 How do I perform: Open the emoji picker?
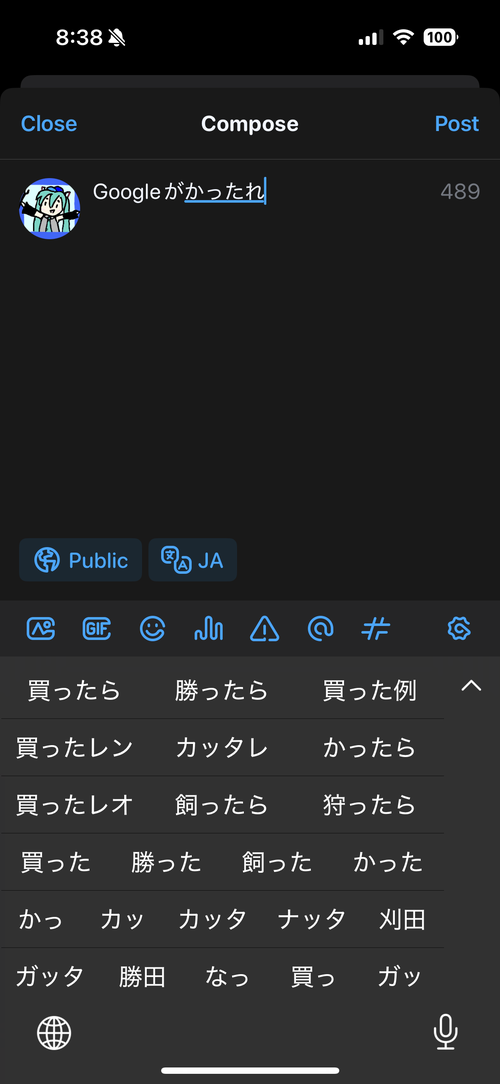153,628
